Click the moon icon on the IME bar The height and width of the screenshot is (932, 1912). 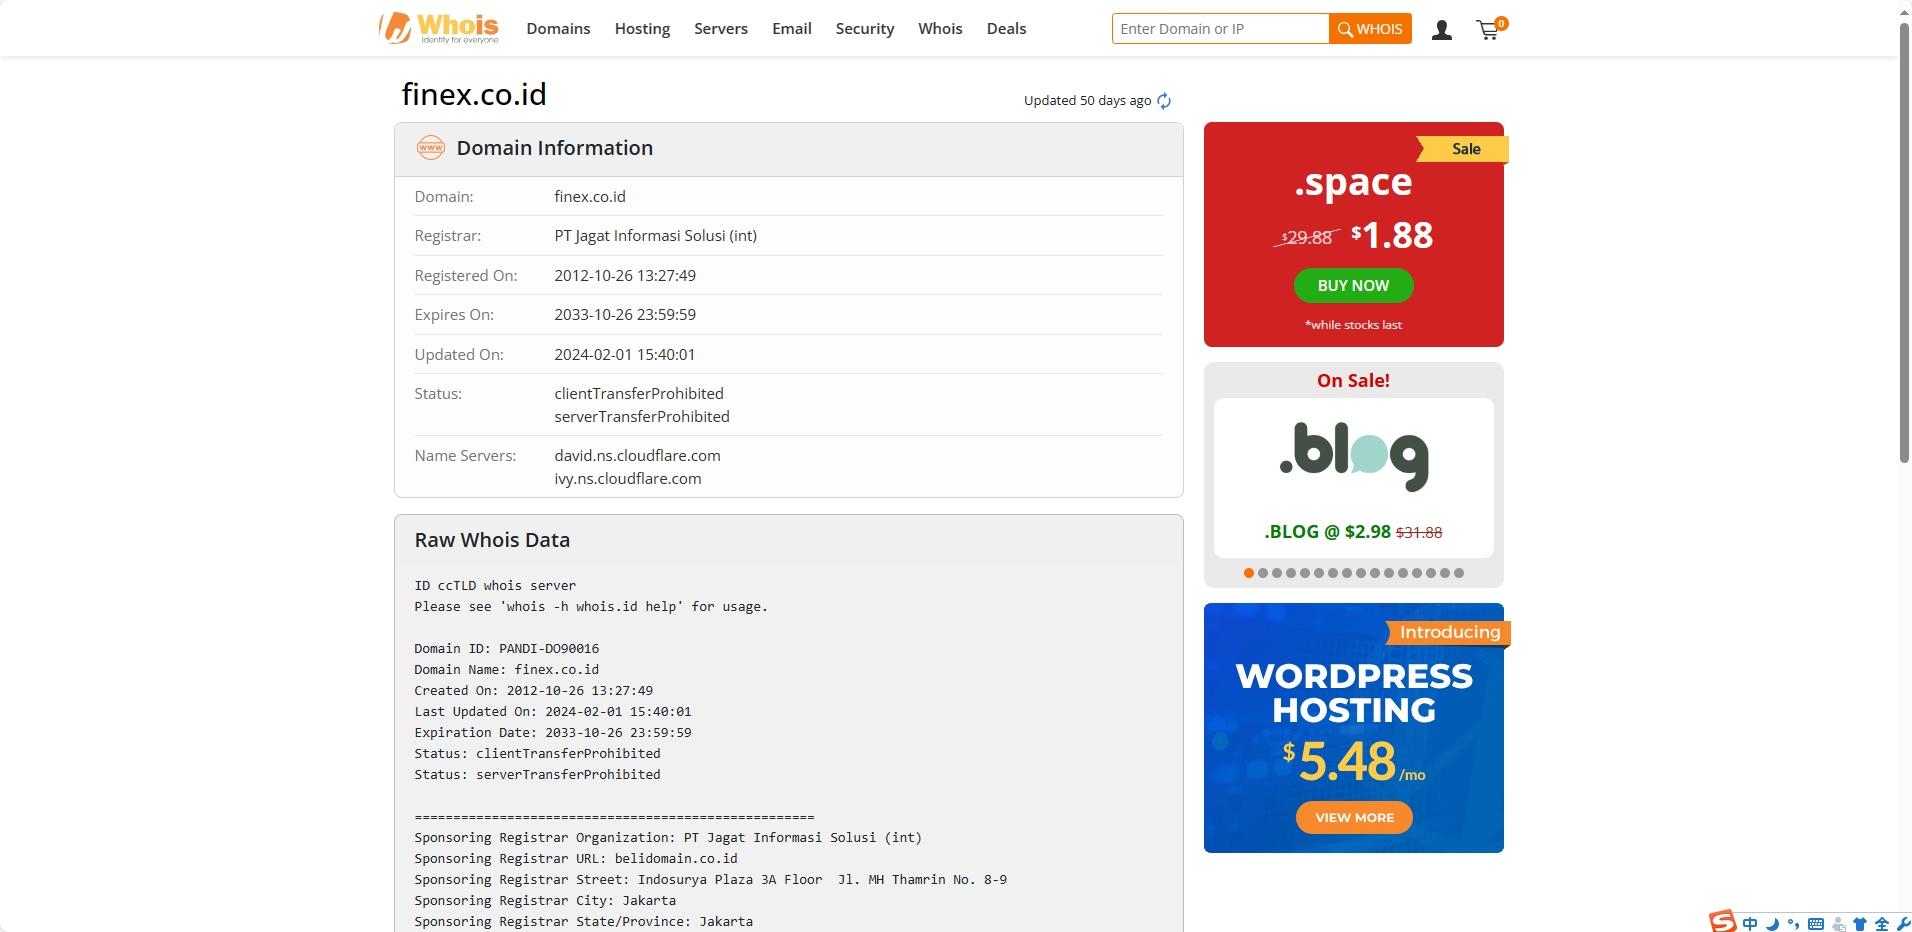1772,924
